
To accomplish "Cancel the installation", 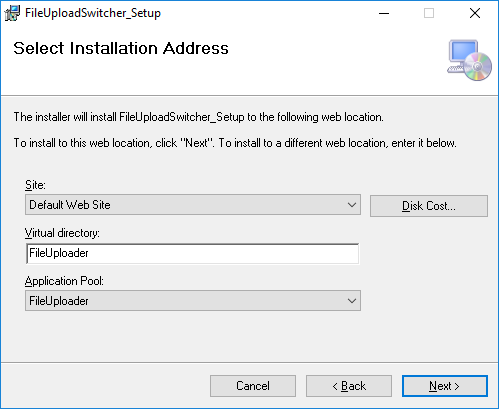I will [x=253, y=386].
